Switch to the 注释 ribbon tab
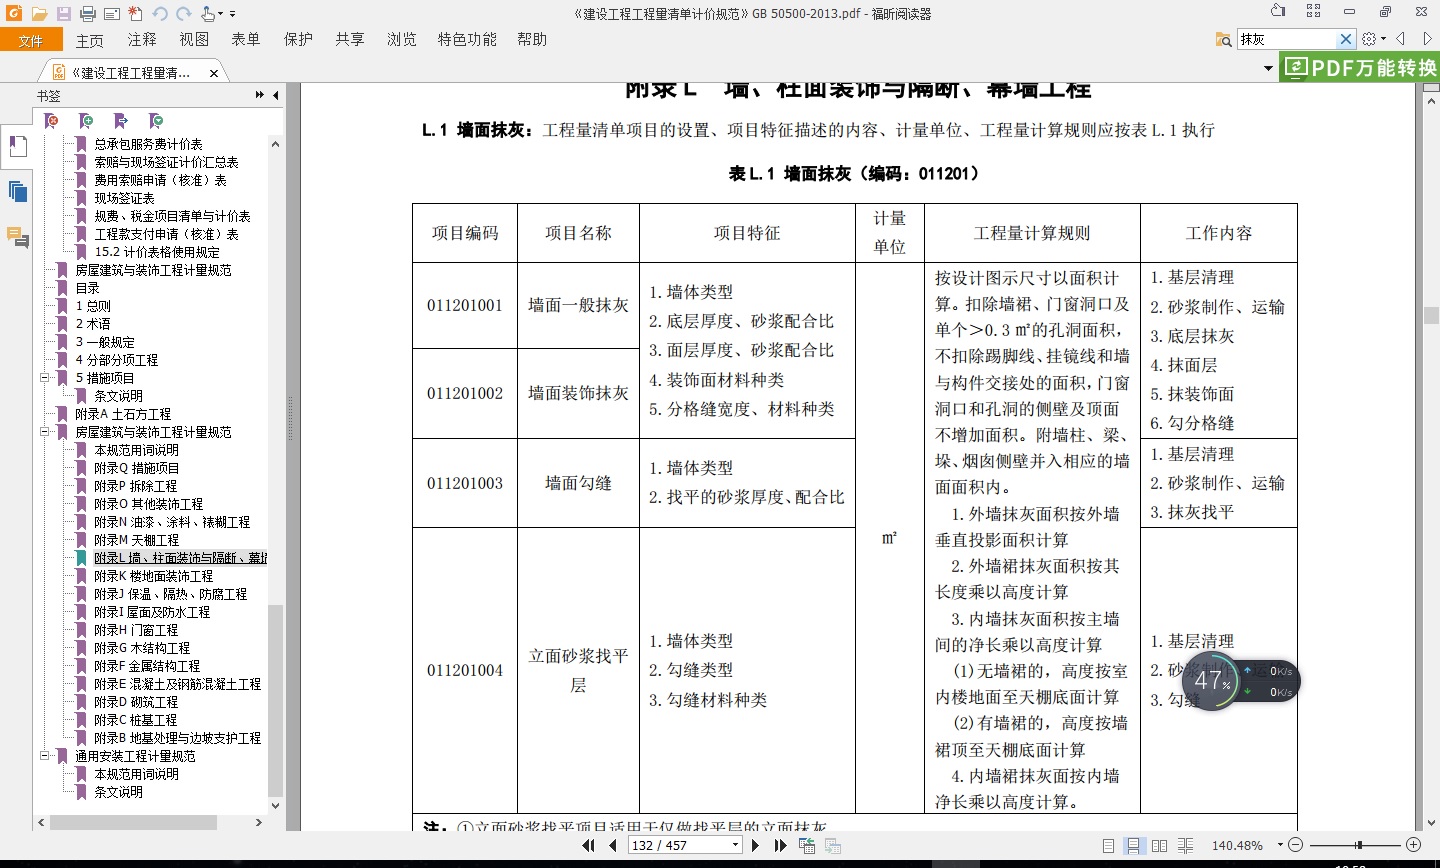This screenshot has width=1440, height=868. (x=142, y=39)
